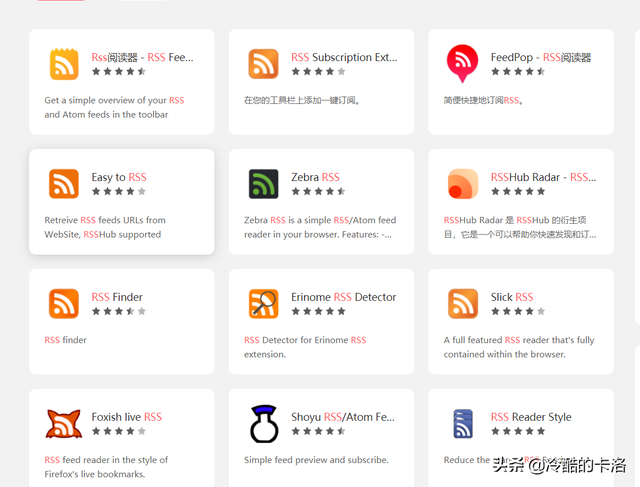This screenshot has width=640, height=487.
Task: Open Erinome RSS Detector magnifier icon
Action: [264, 304]
